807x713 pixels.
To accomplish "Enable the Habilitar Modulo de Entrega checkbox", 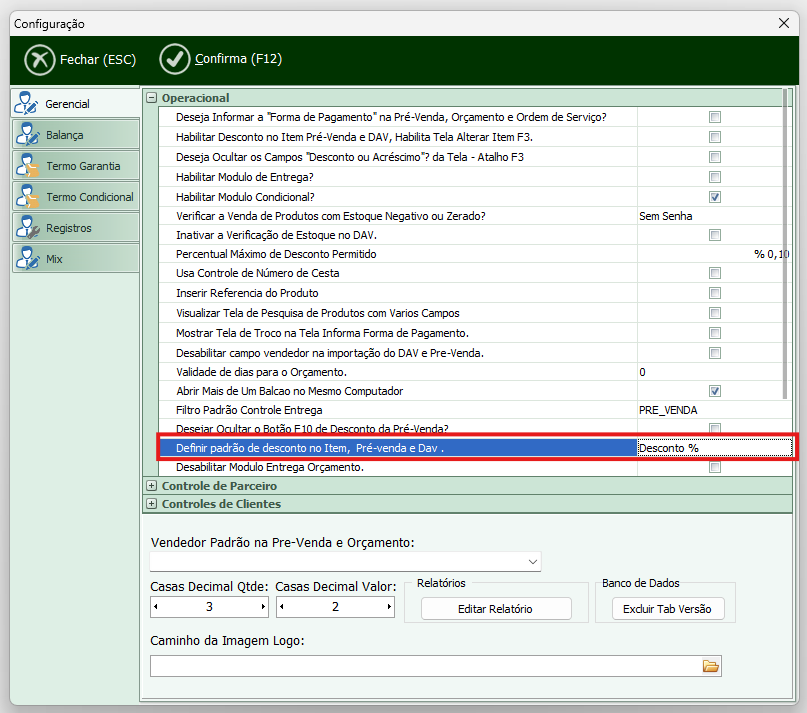I will (x=715, y=177).
